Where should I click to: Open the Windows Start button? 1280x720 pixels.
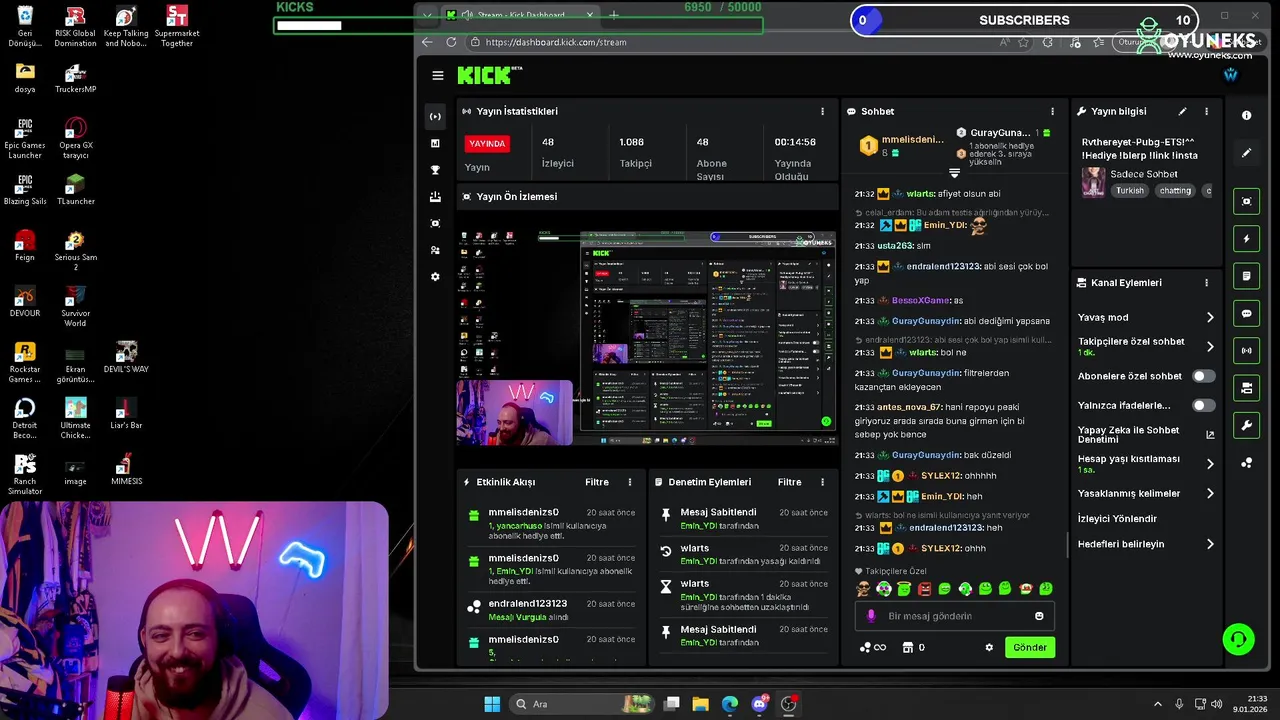[492, 704]
